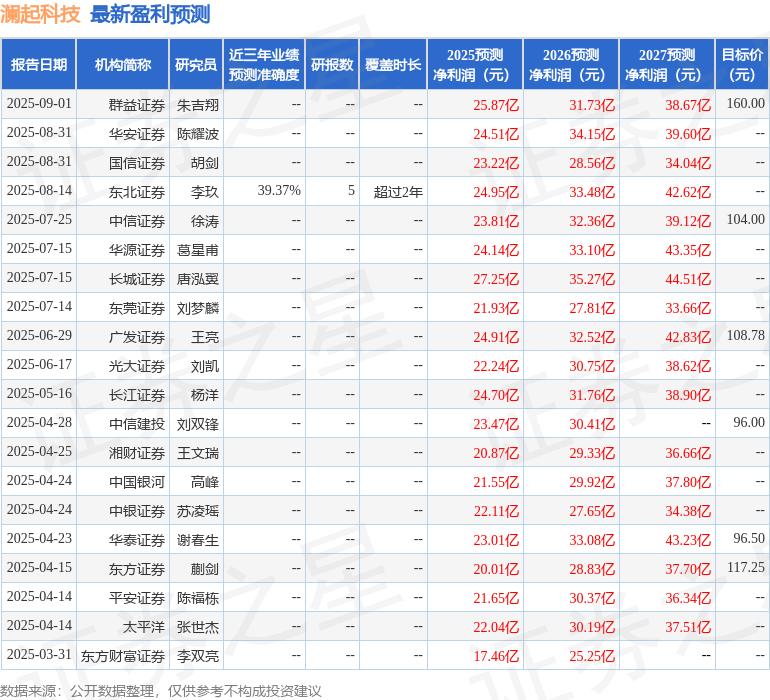Select analyst 朱吉翔 in the table
This screenshot has height=700, width=770.
(198, 104)
